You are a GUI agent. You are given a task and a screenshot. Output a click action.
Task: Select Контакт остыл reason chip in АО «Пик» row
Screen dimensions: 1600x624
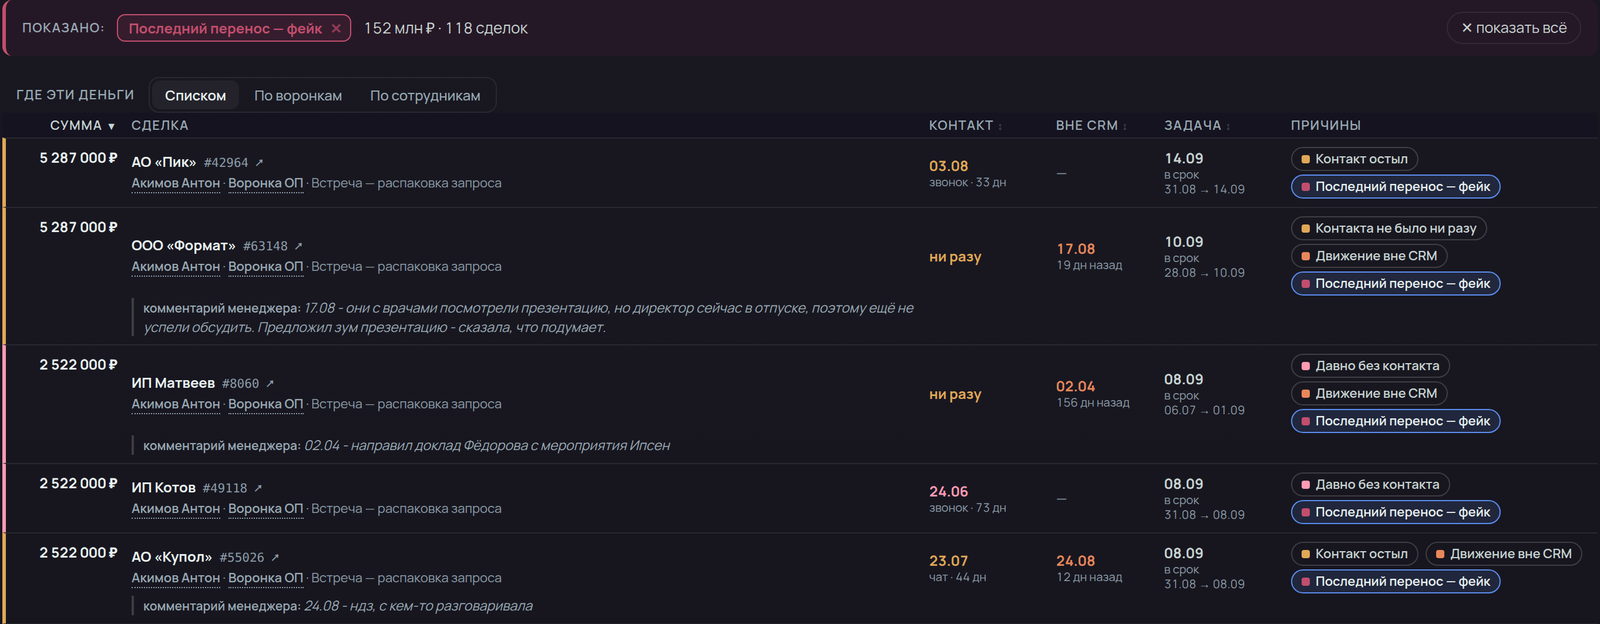pos(1355,159)
